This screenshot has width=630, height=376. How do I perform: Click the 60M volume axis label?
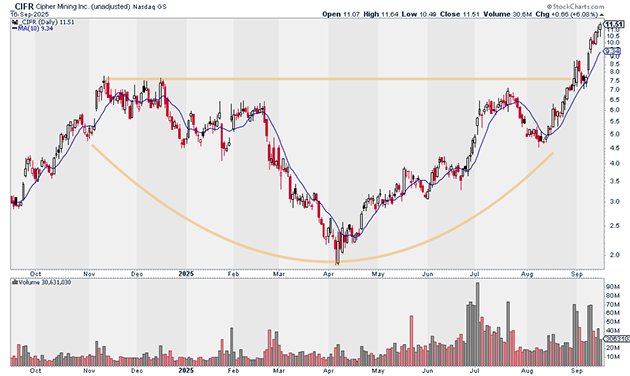[x=612, y=313]
